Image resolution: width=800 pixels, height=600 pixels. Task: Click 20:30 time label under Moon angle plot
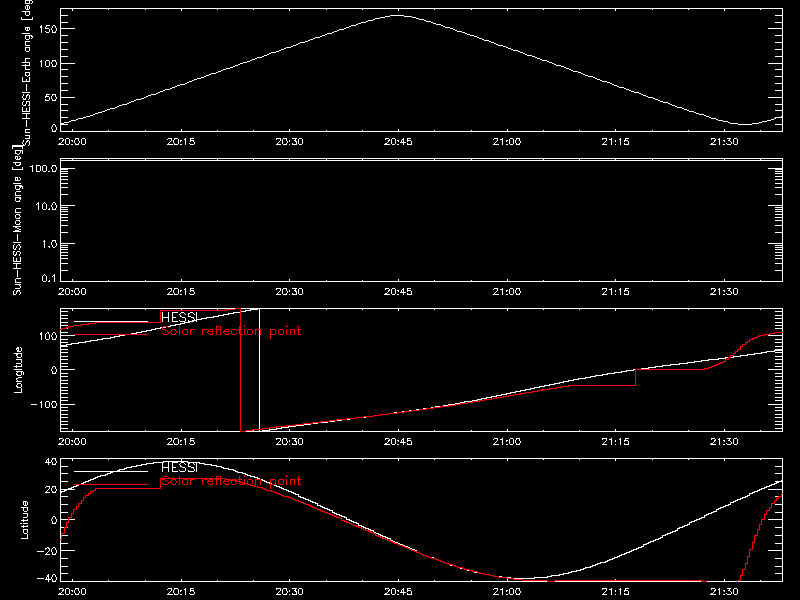[289, 291]
